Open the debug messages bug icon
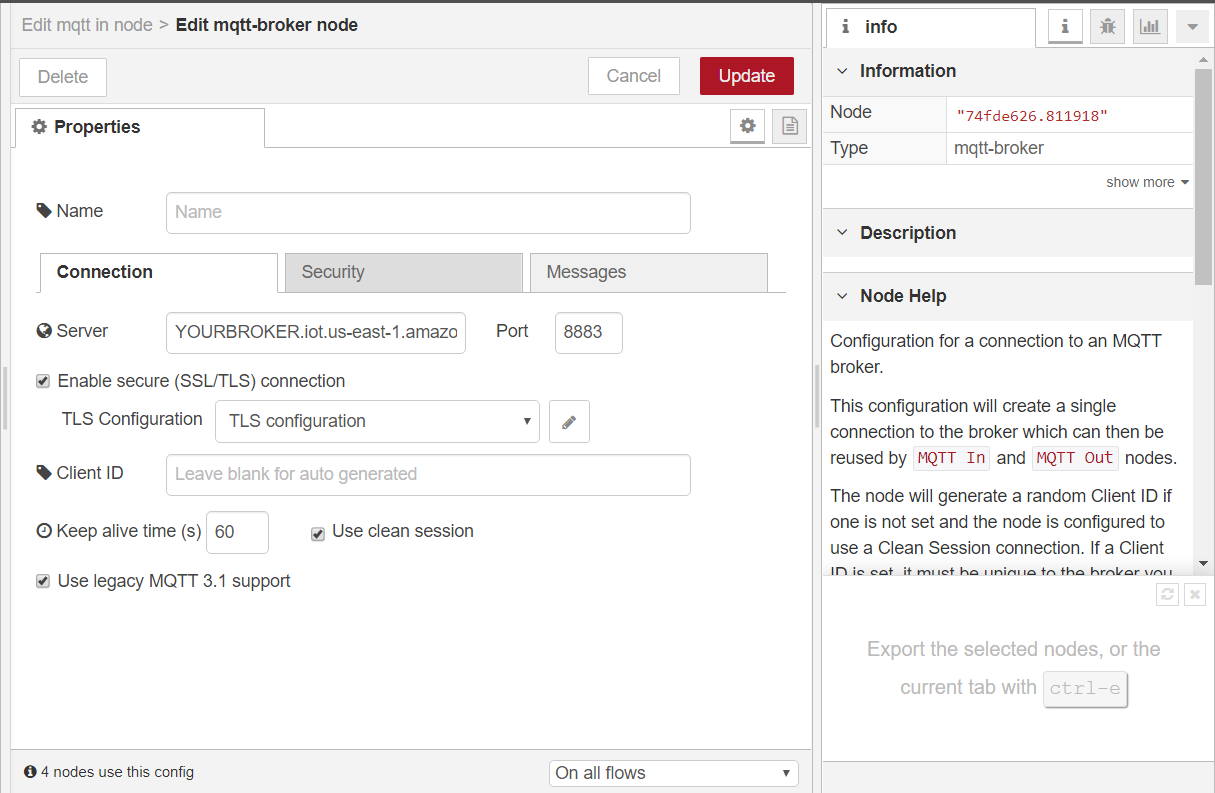Screen dimensions: 1215x793 pyautogui.click(x=1108, y=27)
